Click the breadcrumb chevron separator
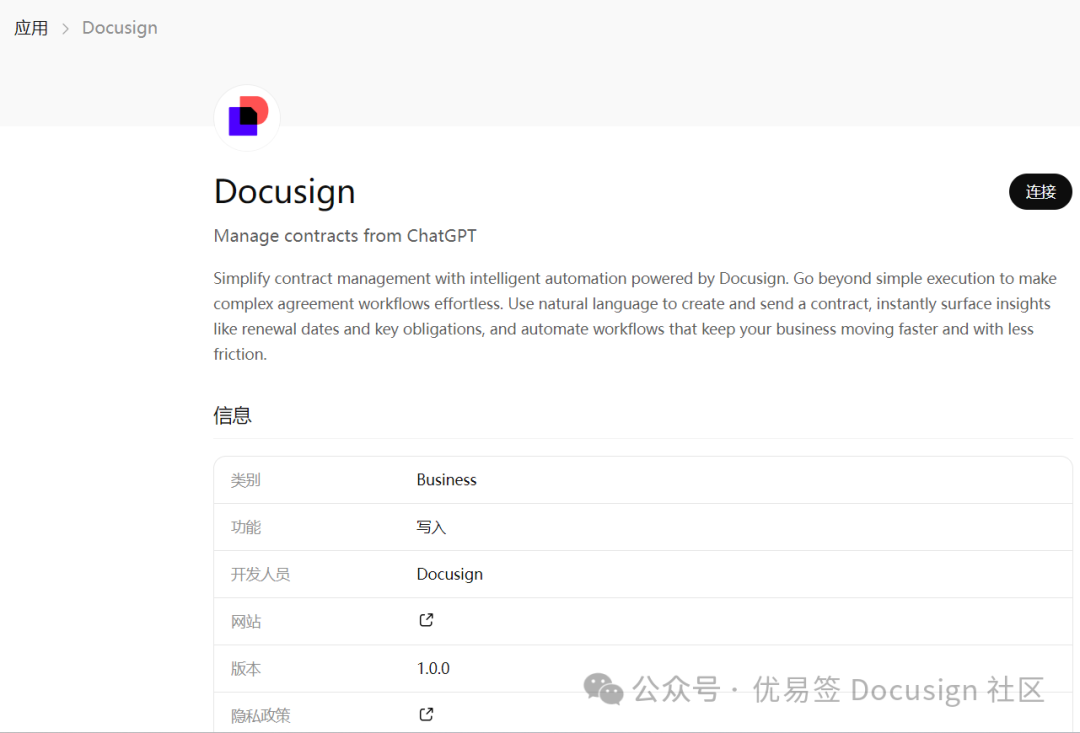The width and height of the screenshot is (1080, 733). [65, 29]
